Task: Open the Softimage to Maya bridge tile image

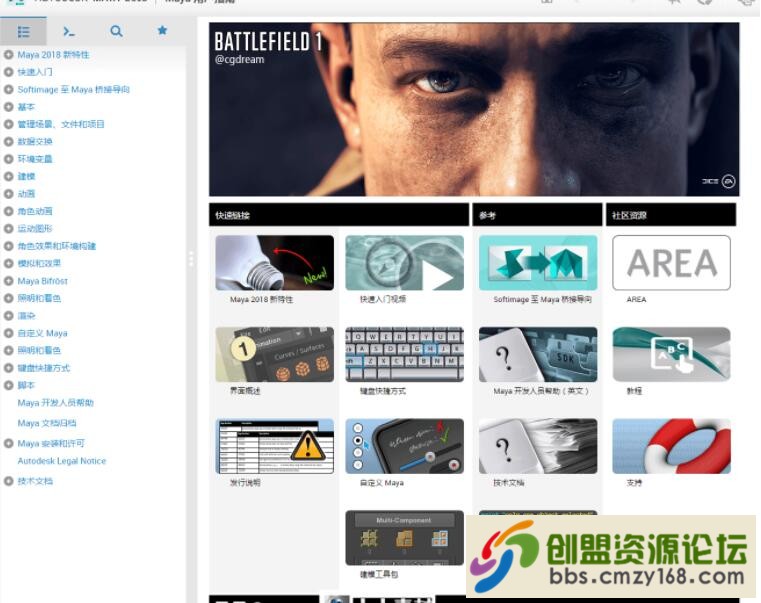Action: pos(538,263)
